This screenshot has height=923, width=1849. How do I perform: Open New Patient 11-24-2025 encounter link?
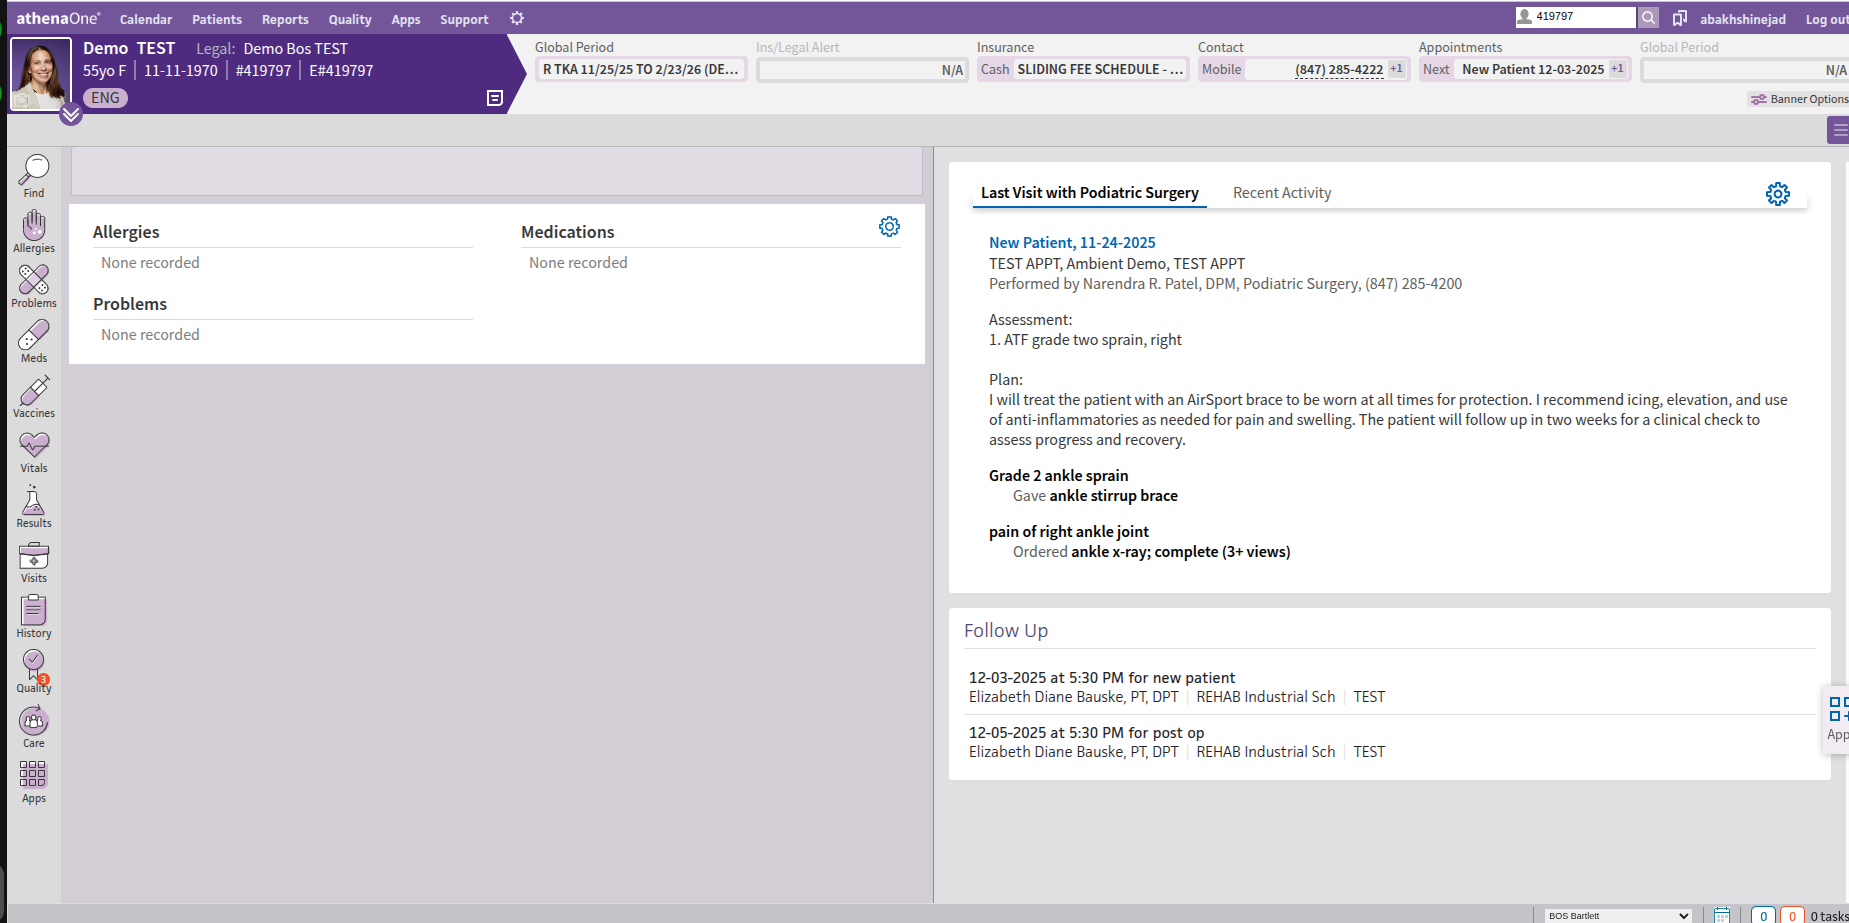1072,243
